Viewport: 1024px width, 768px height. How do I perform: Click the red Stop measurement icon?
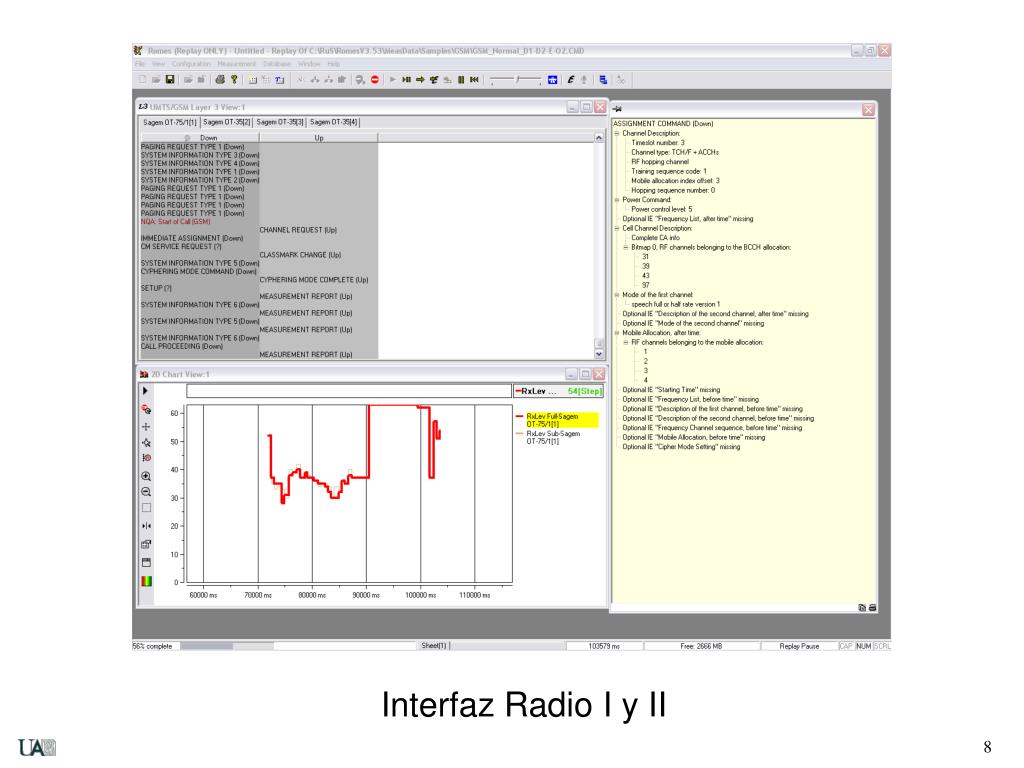[x=375, y=80]
